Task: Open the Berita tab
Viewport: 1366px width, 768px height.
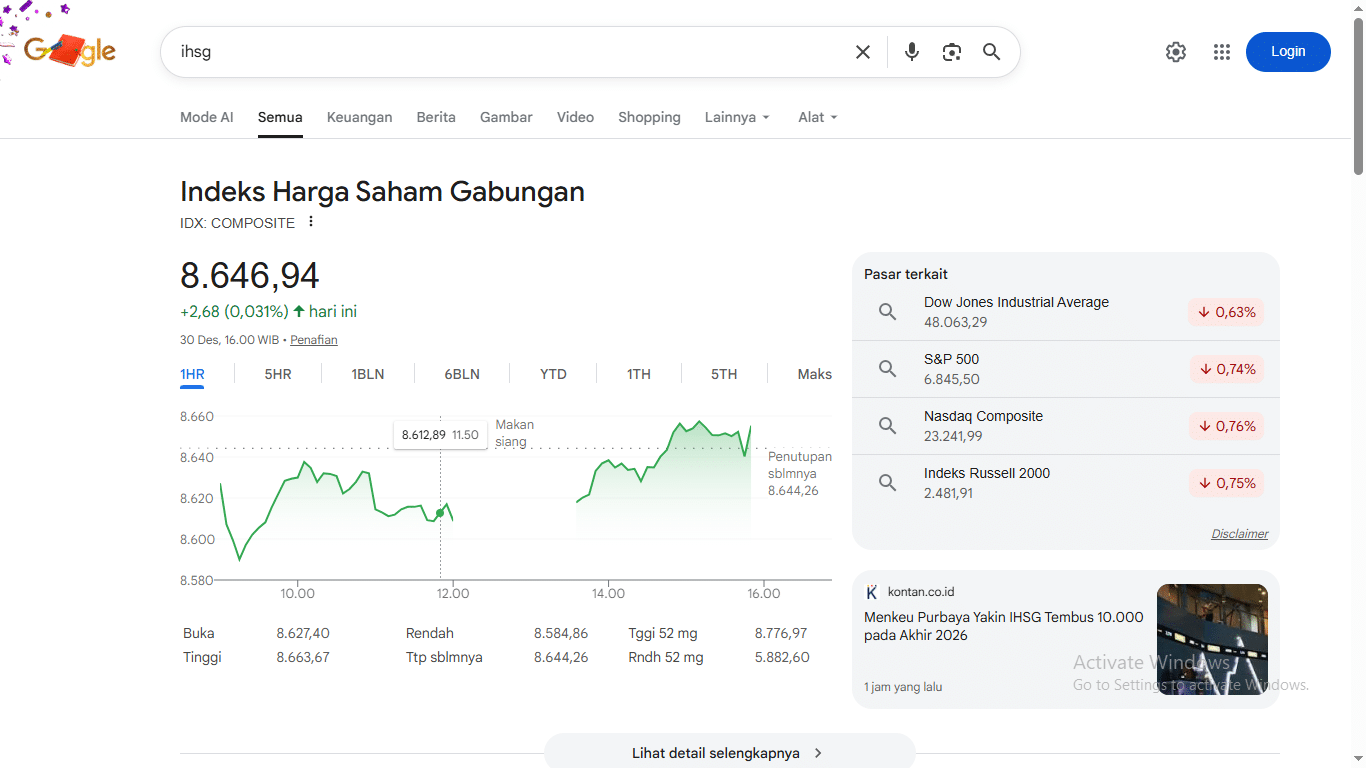Action: coord(436,117)
